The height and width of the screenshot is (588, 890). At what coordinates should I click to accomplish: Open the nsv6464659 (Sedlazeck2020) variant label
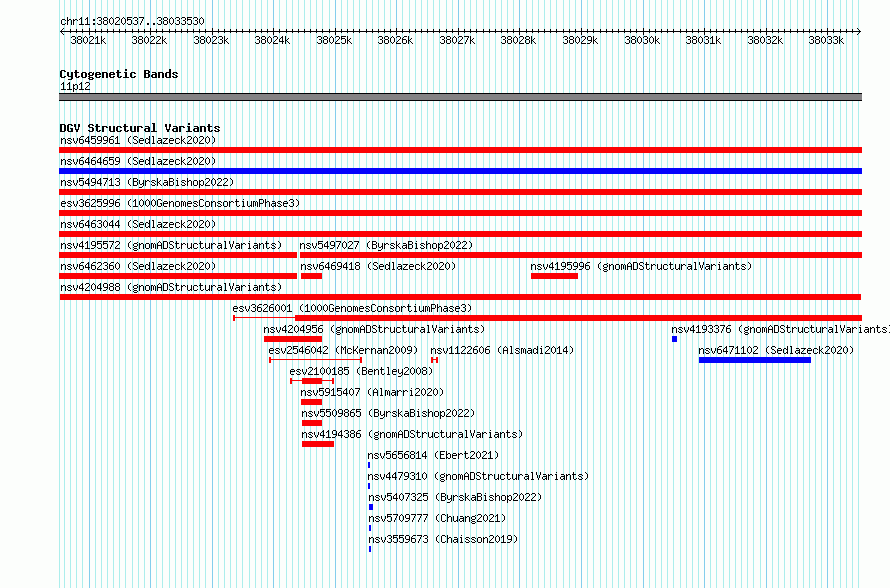[138, 161]
